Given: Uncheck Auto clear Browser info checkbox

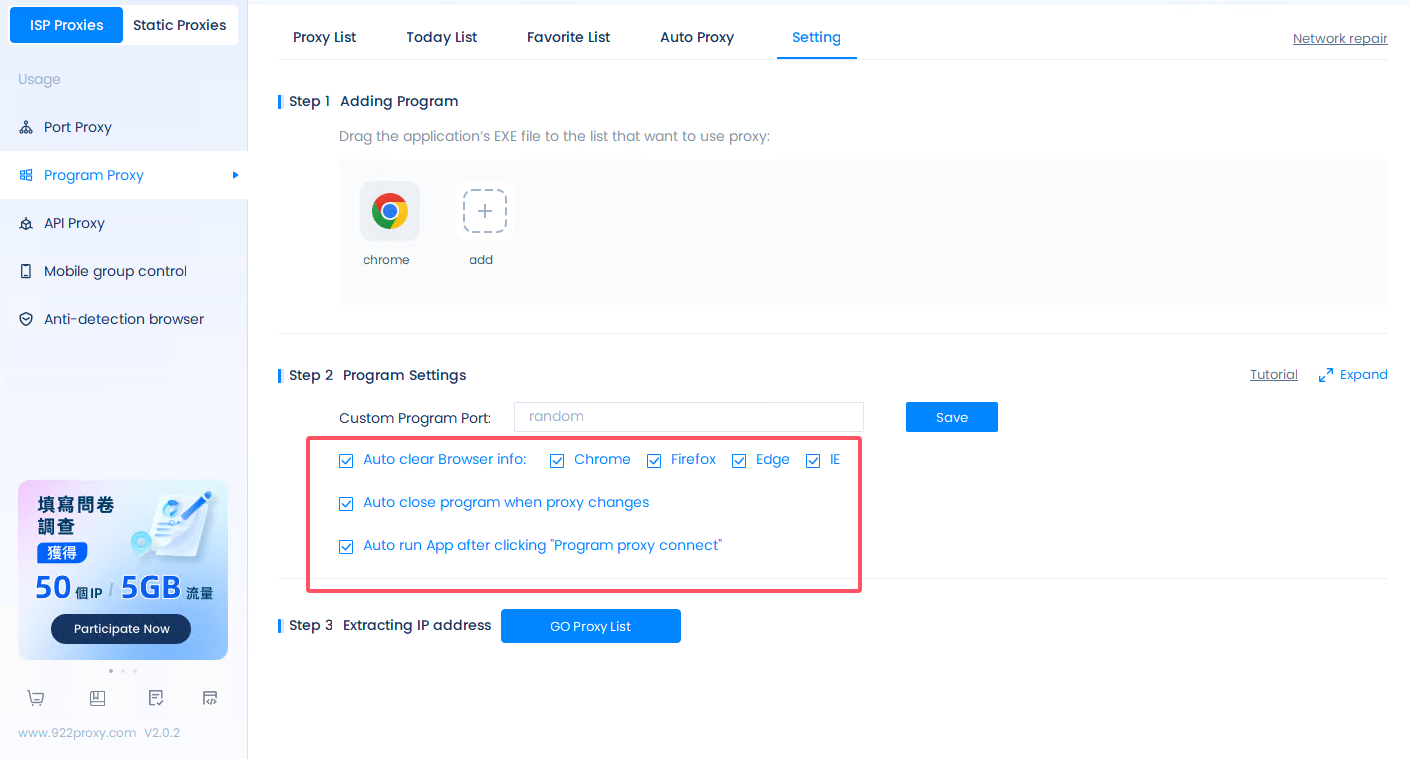Looking at the screenshot, I should [x=346, y=460].
